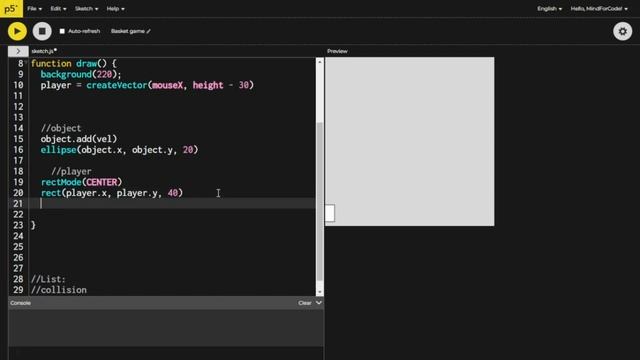
Task: Click the Basket game sketch name
Action: coord(128,31)
